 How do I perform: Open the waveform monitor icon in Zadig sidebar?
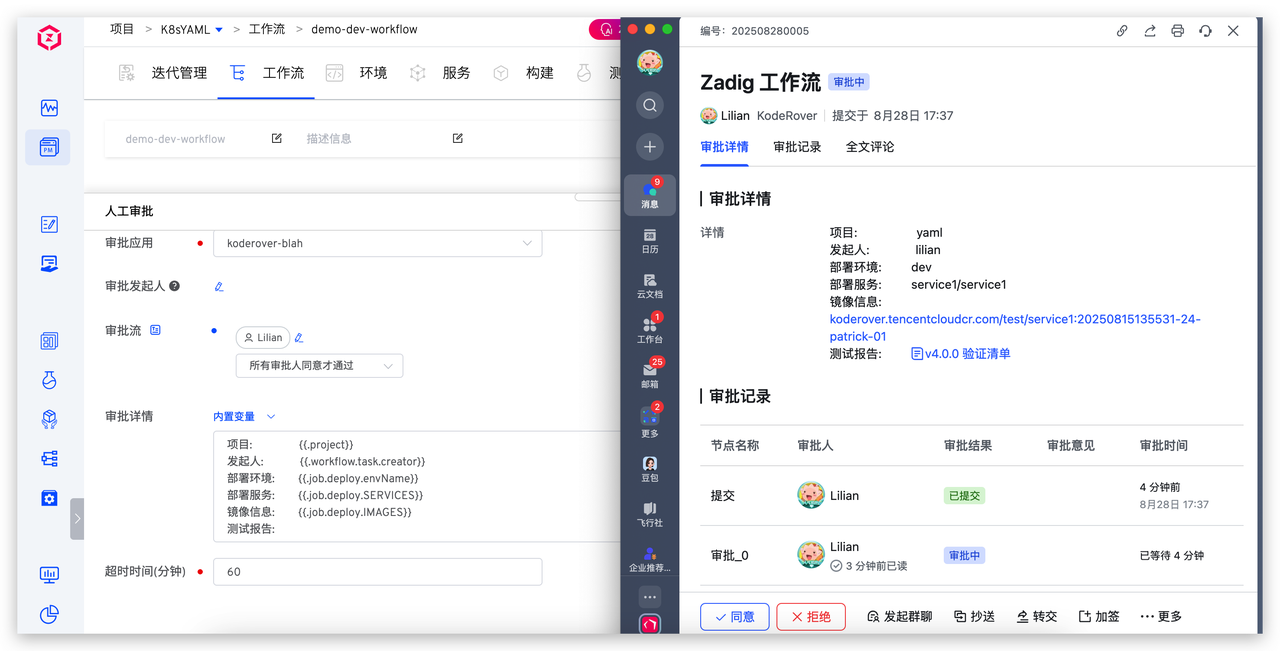(x=49, y=108)
